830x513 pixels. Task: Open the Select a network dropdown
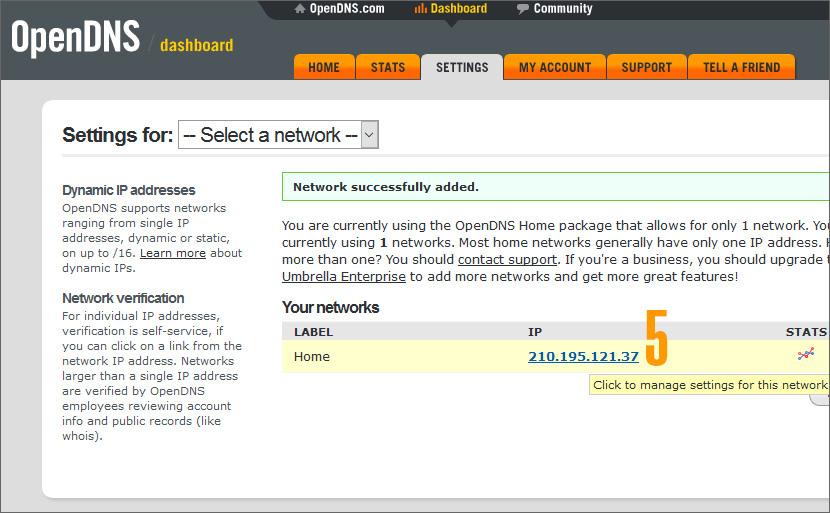pyautogui.click(x=278, y=135)
